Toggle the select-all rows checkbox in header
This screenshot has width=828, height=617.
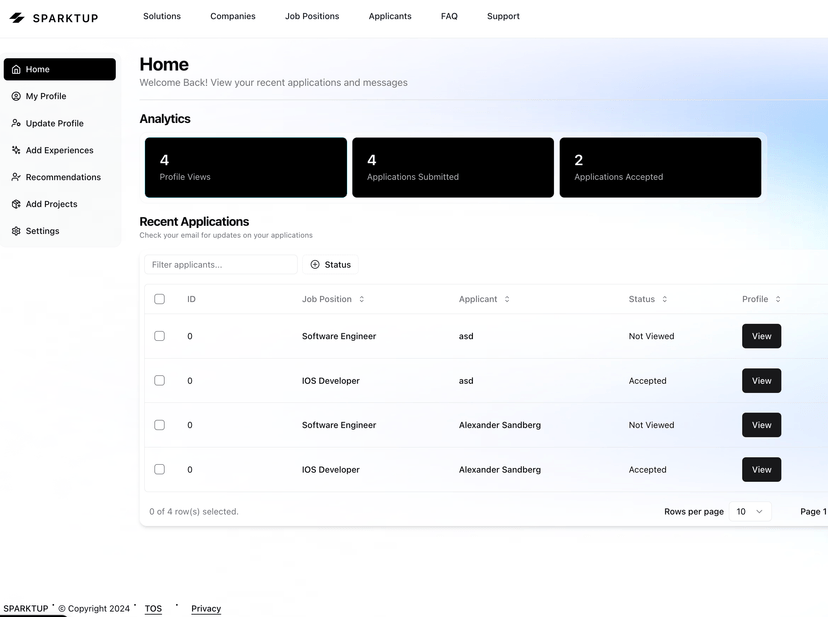point(159,299)
